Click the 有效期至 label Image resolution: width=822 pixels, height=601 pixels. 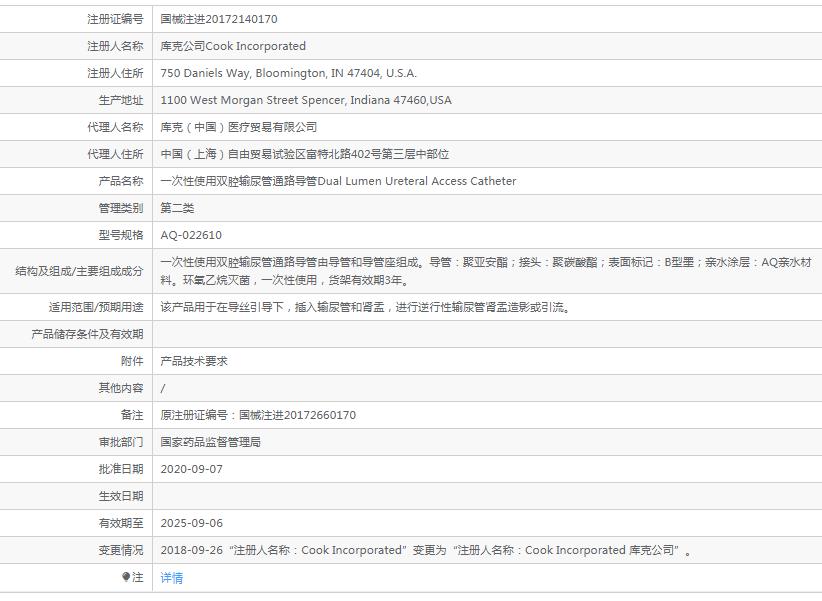[x=121, y=523]
